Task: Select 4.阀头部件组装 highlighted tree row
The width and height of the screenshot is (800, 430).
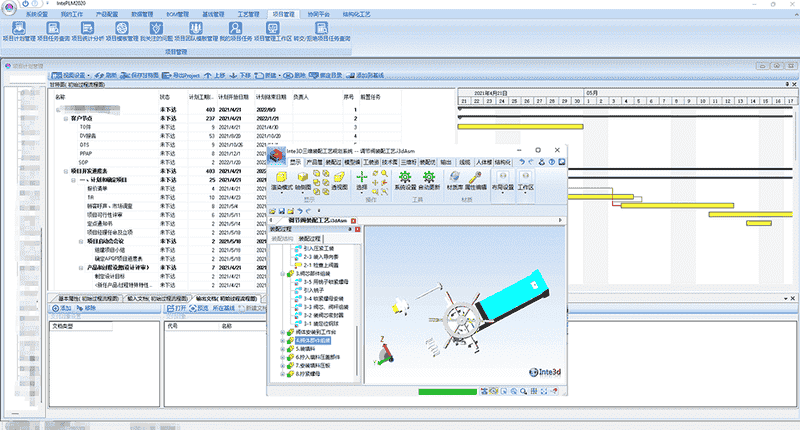Action: coord(313,340)
